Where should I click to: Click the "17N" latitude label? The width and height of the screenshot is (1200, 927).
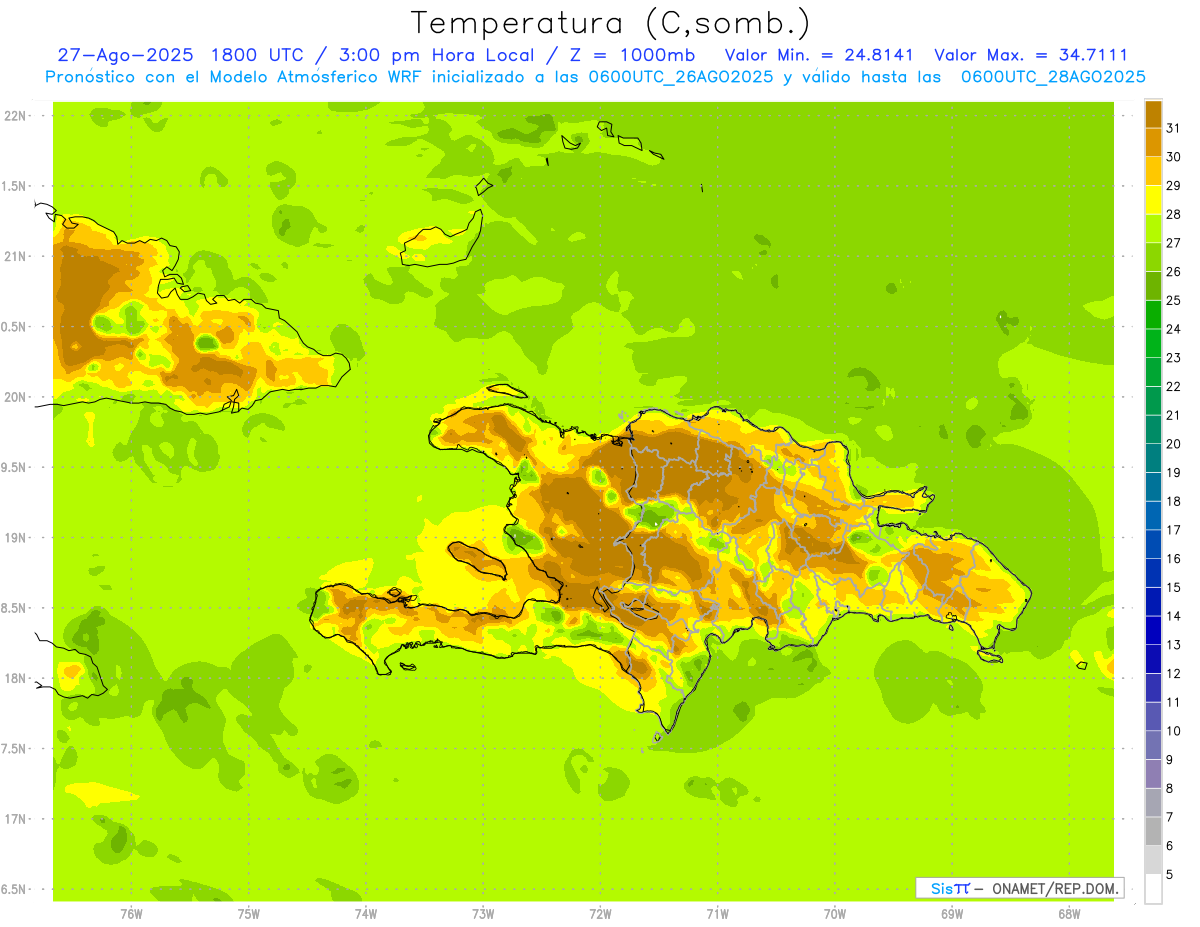click(15, 819)
